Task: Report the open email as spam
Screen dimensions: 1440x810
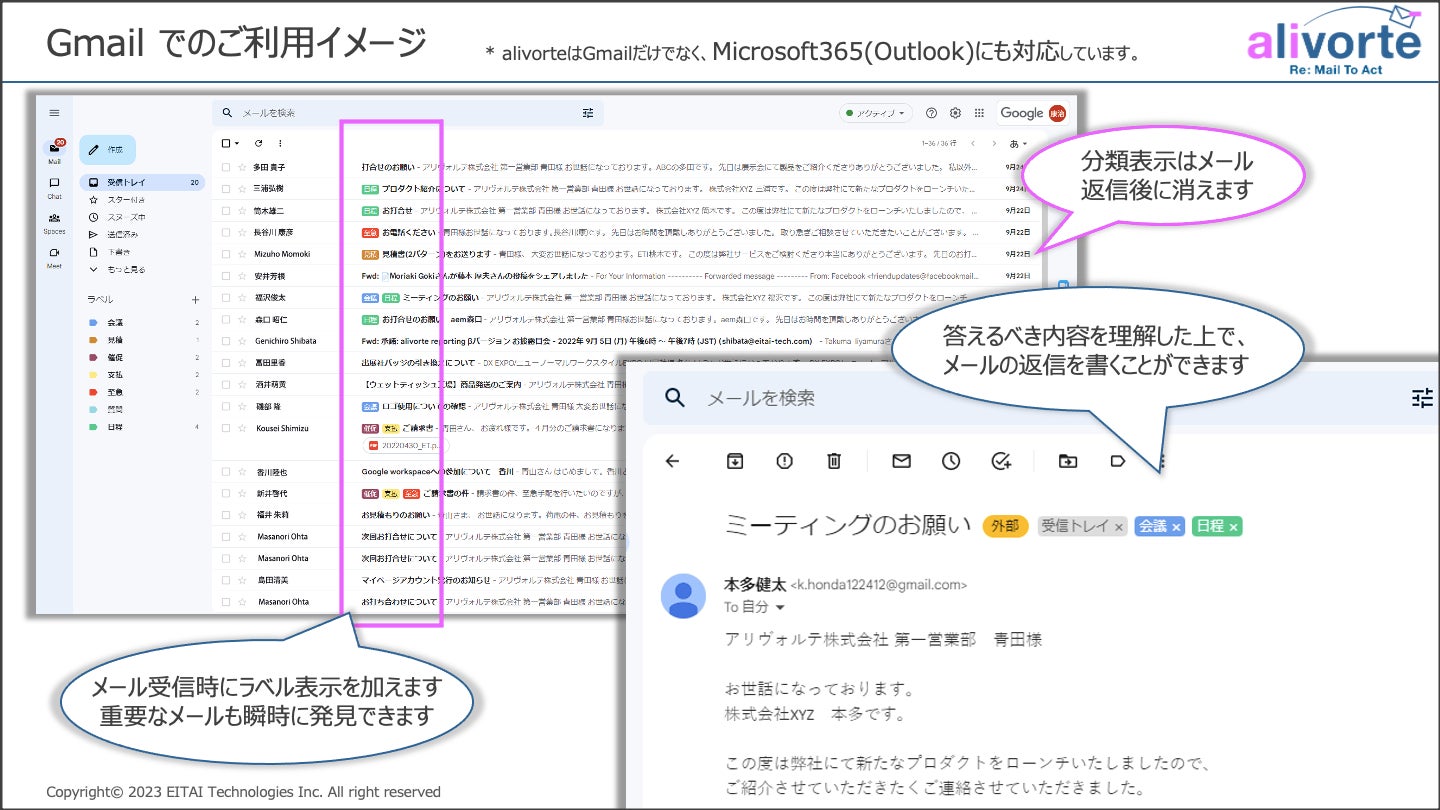Action: (785, 461)
